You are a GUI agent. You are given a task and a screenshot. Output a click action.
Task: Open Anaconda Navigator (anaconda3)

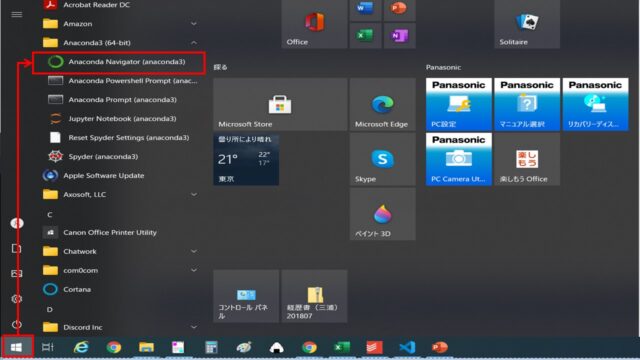(119, 62)
